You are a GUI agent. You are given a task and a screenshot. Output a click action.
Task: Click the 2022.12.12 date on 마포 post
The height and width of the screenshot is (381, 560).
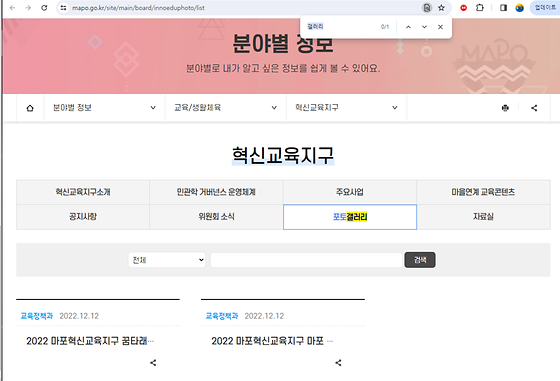(x=264, y=316)
